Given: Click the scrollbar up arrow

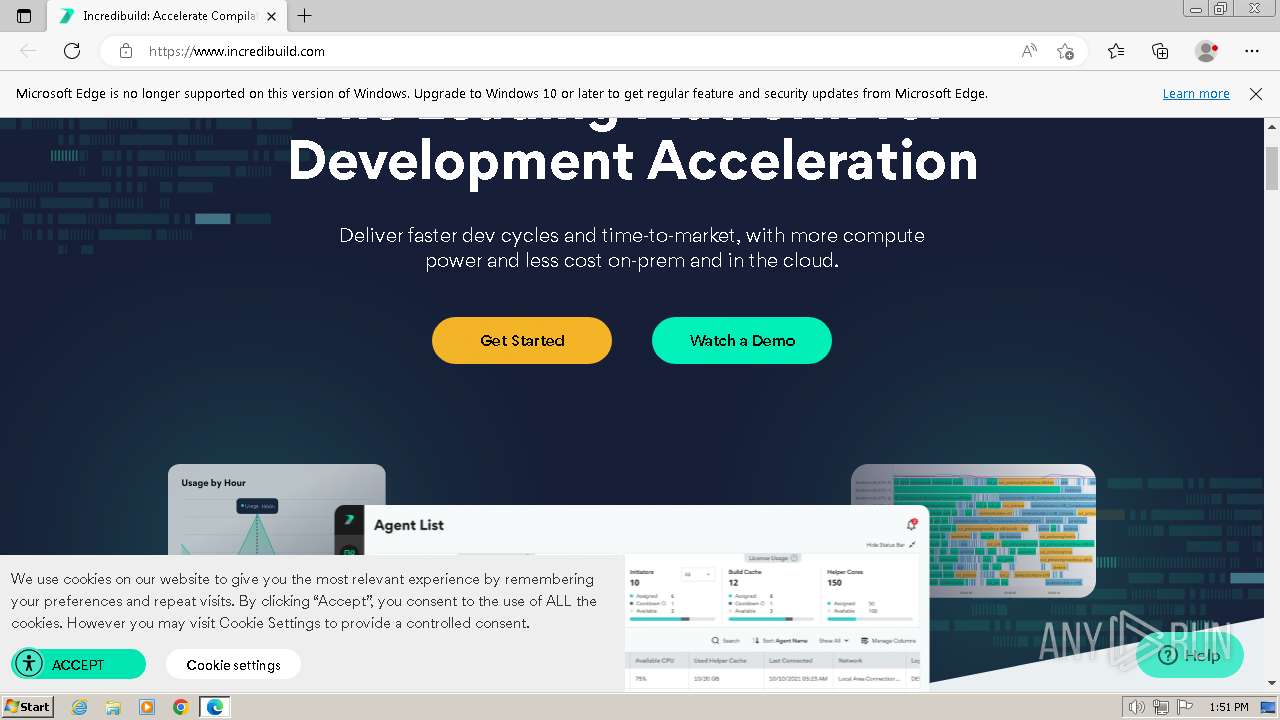Looking at the screenshot, I should (x=1272, y=126).
